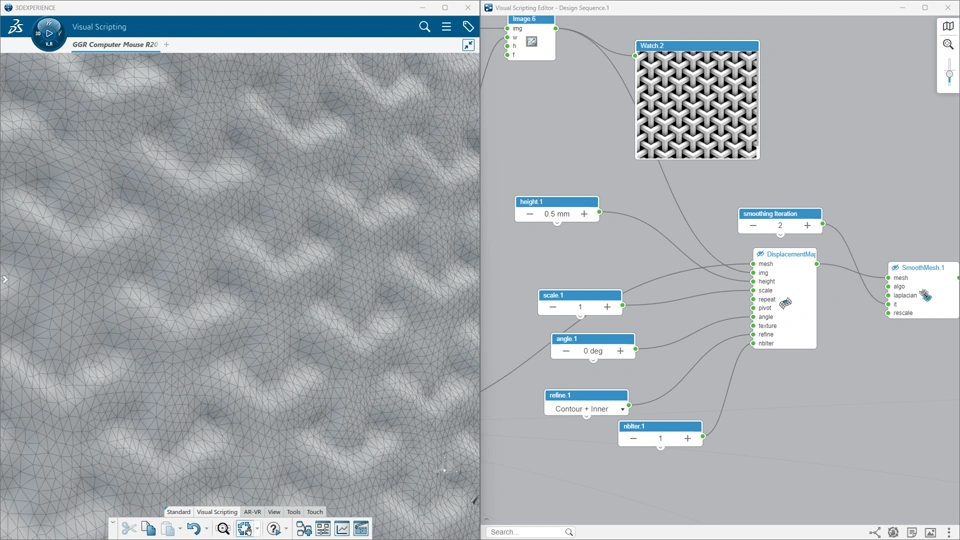Click the 3DS logo in header
The width and height of the screenshot is (960, 540).
[x=15, y=26]
